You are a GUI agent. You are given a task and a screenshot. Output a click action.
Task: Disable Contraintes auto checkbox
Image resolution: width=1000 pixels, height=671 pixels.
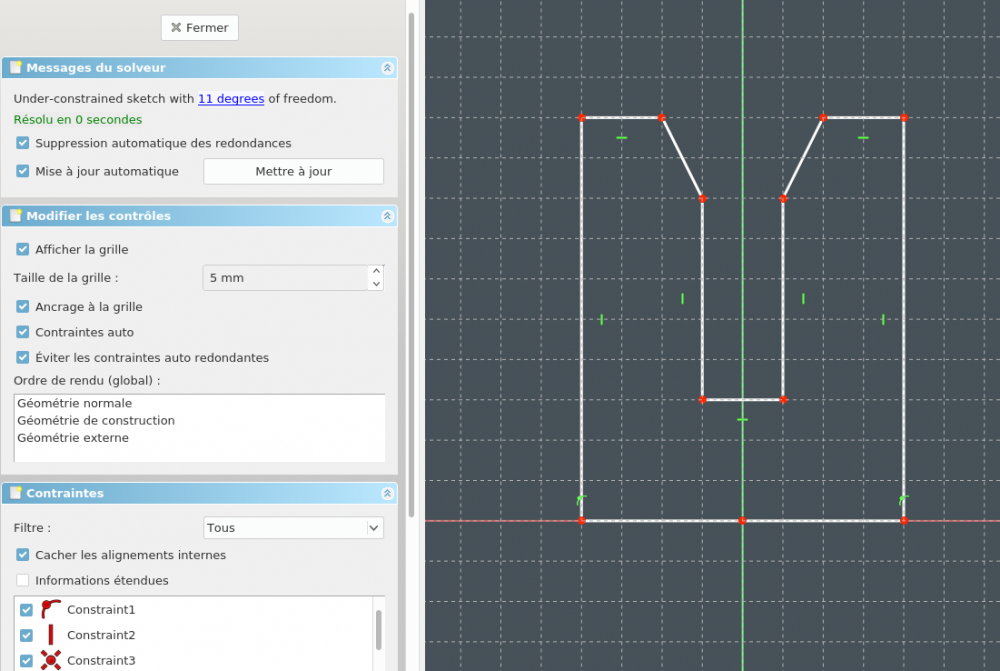23,332
